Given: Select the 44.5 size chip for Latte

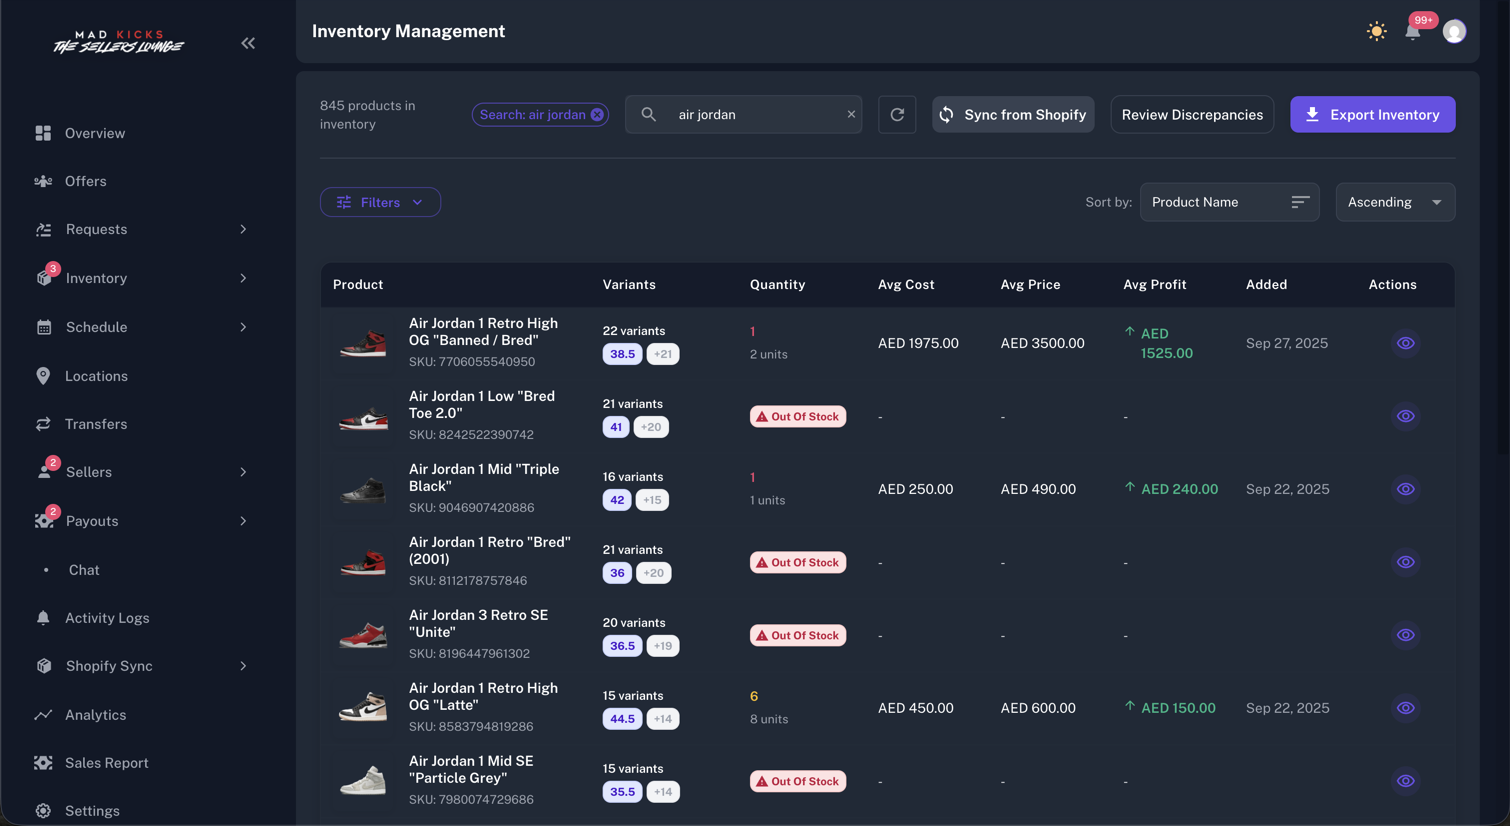Looking at the screenshot, I should tap(622, 719).
